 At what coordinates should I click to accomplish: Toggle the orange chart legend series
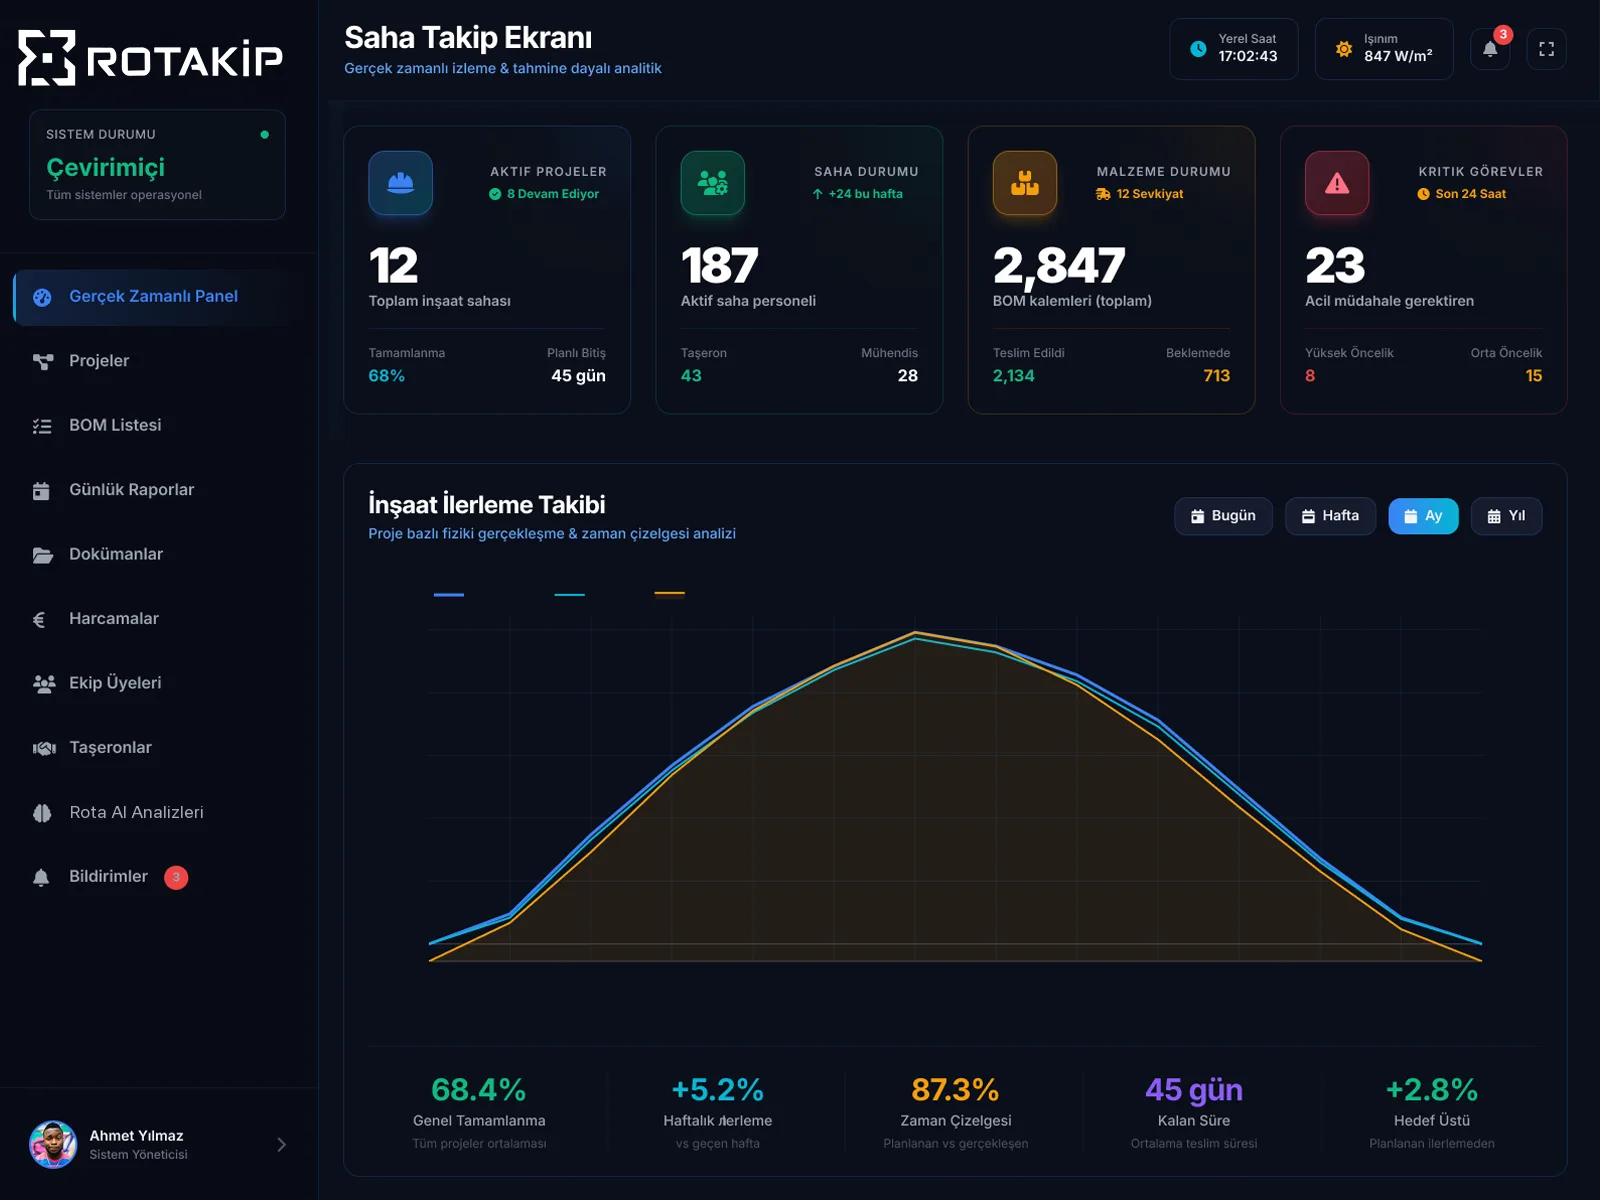(x=669, y=593)
